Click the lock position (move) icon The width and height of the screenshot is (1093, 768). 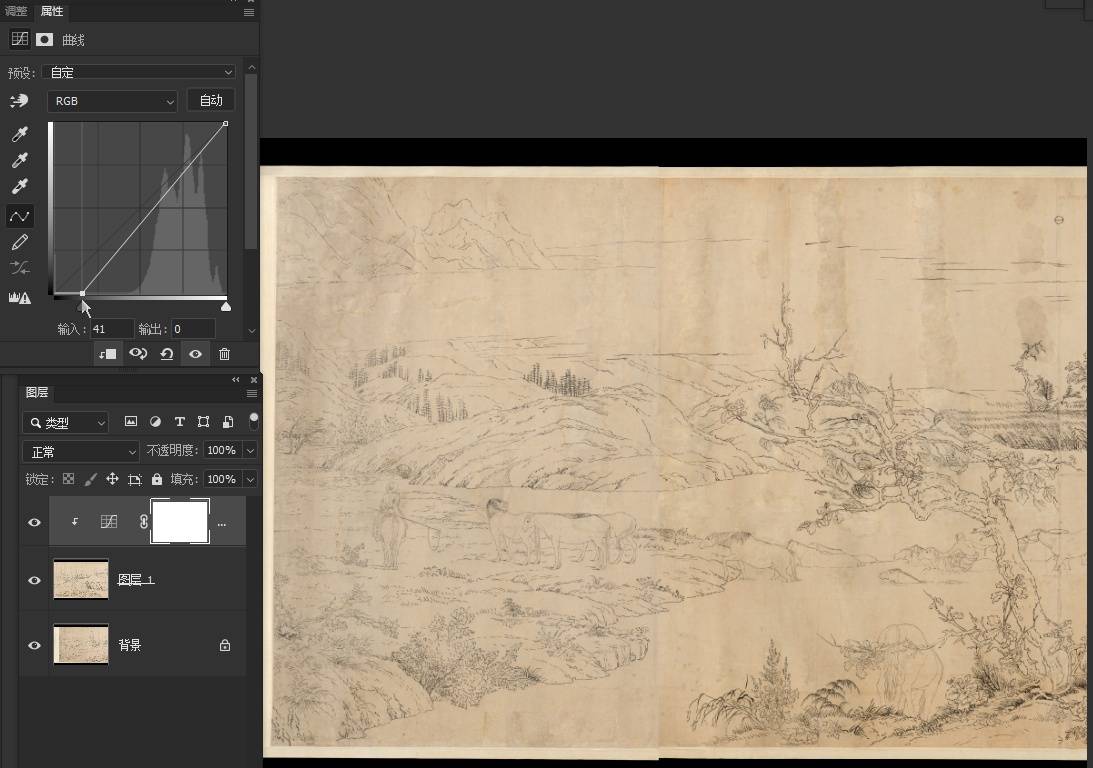pos(112,479)
